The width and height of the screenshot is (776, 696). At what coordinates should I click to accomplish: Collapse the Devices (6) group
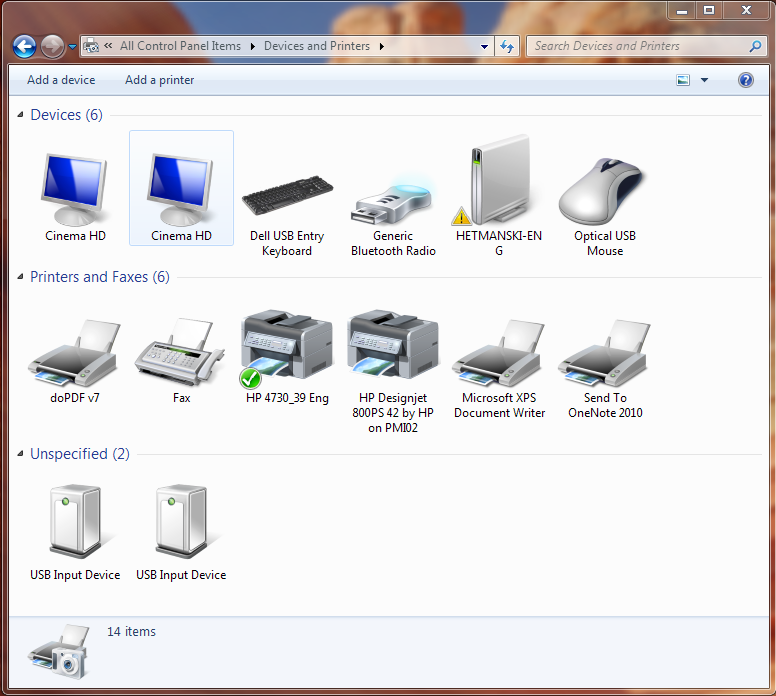point(20,115)
